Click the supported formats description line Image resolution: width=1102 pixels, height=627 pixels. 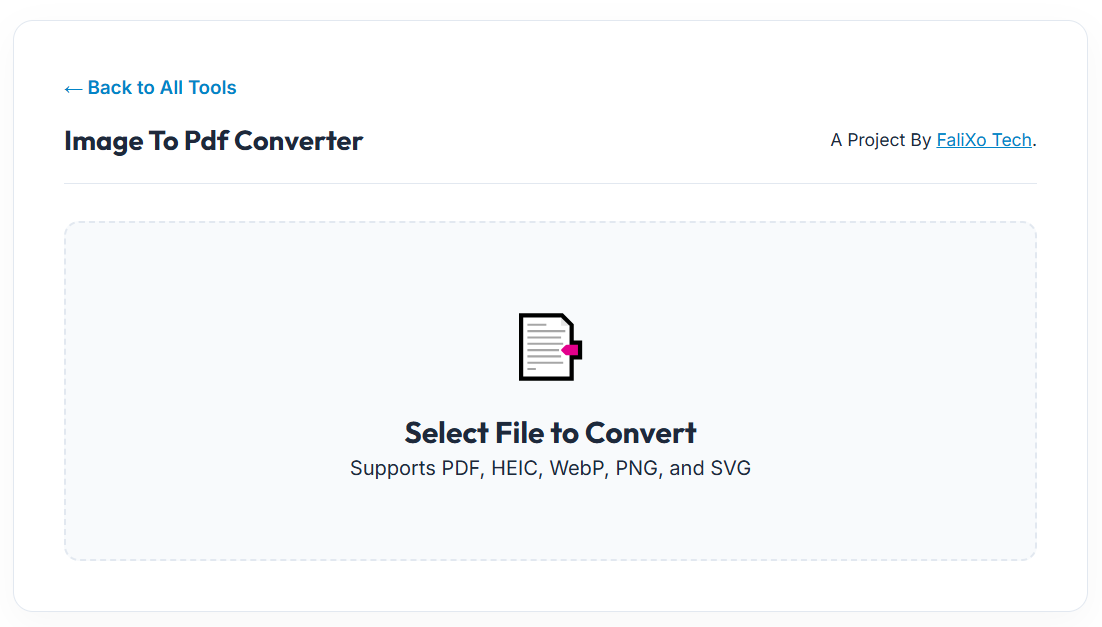550,468
